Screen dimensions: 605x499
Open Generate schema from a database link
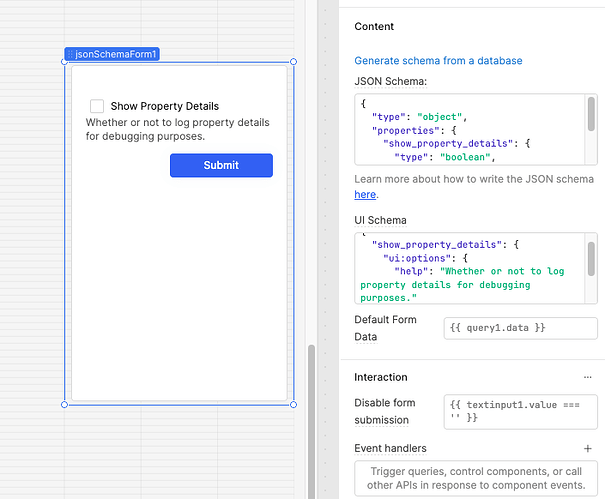438,61
